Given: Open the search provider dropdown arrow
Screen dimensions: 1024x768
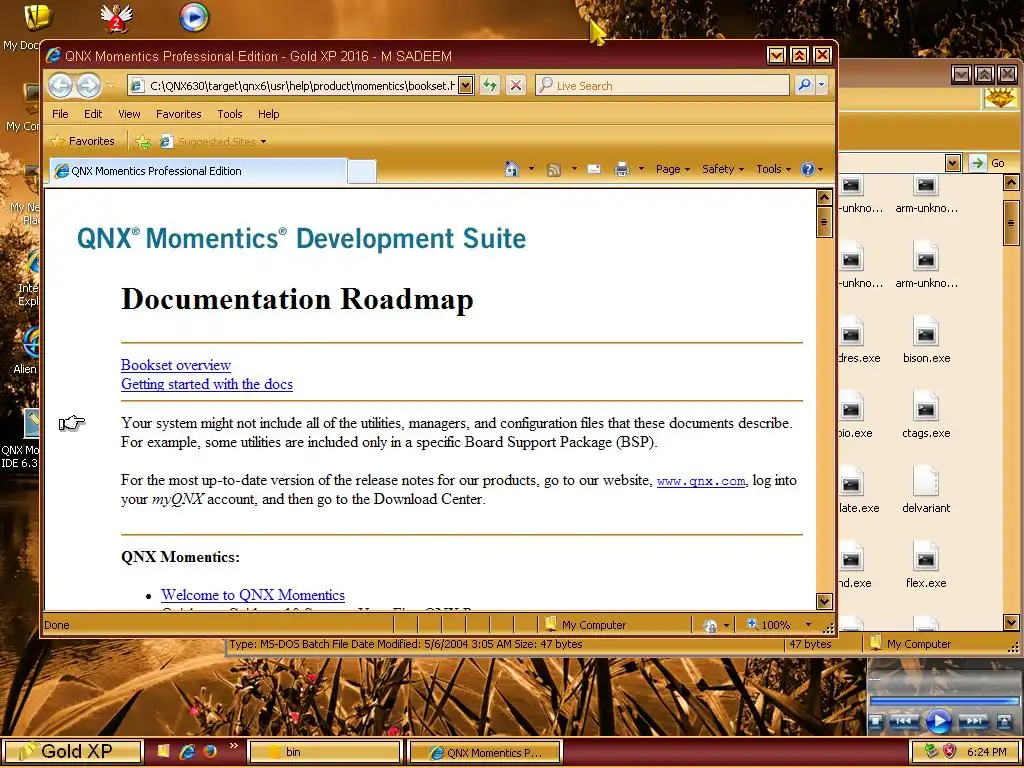Looking at the screenshot, I should click(x=822, y=85).
